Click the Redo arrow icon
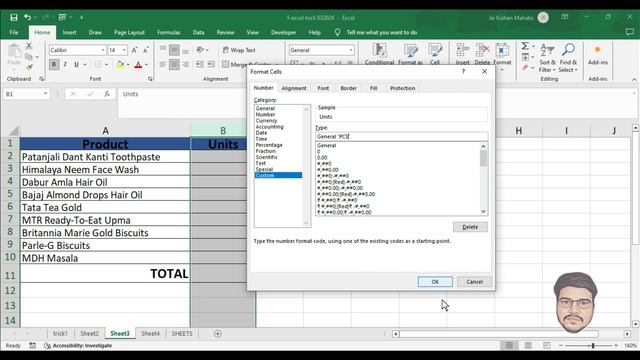 [45, 18]
